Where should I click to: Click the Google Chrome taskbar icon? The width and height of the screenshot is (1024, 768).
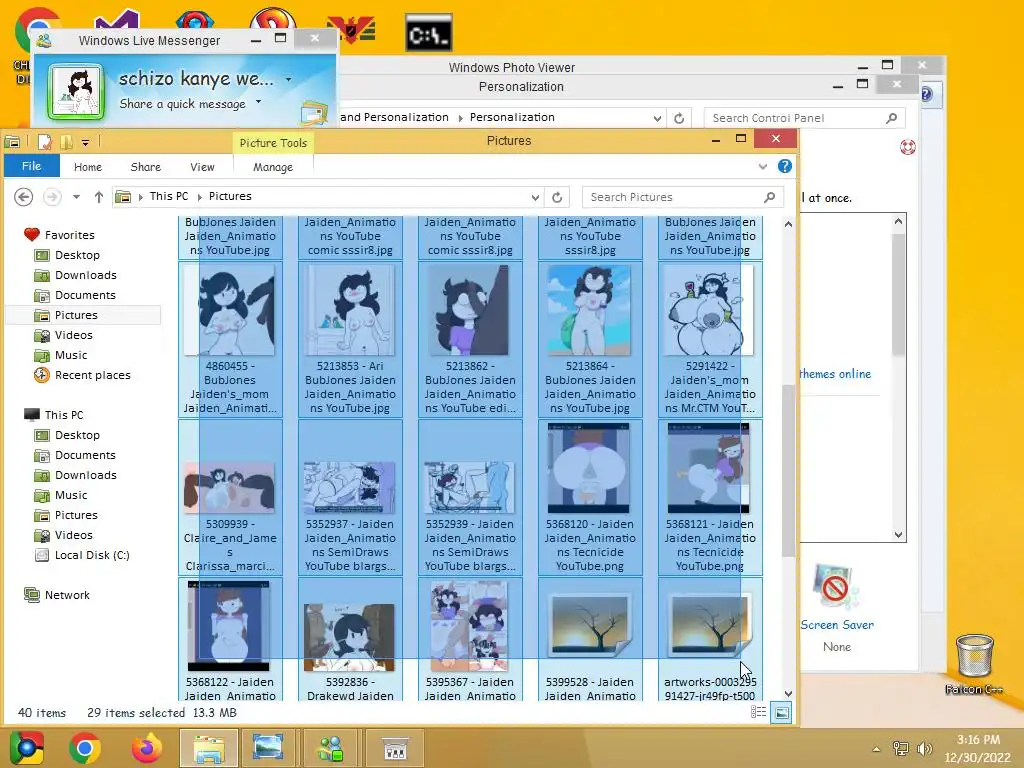[x=85, y=748]
